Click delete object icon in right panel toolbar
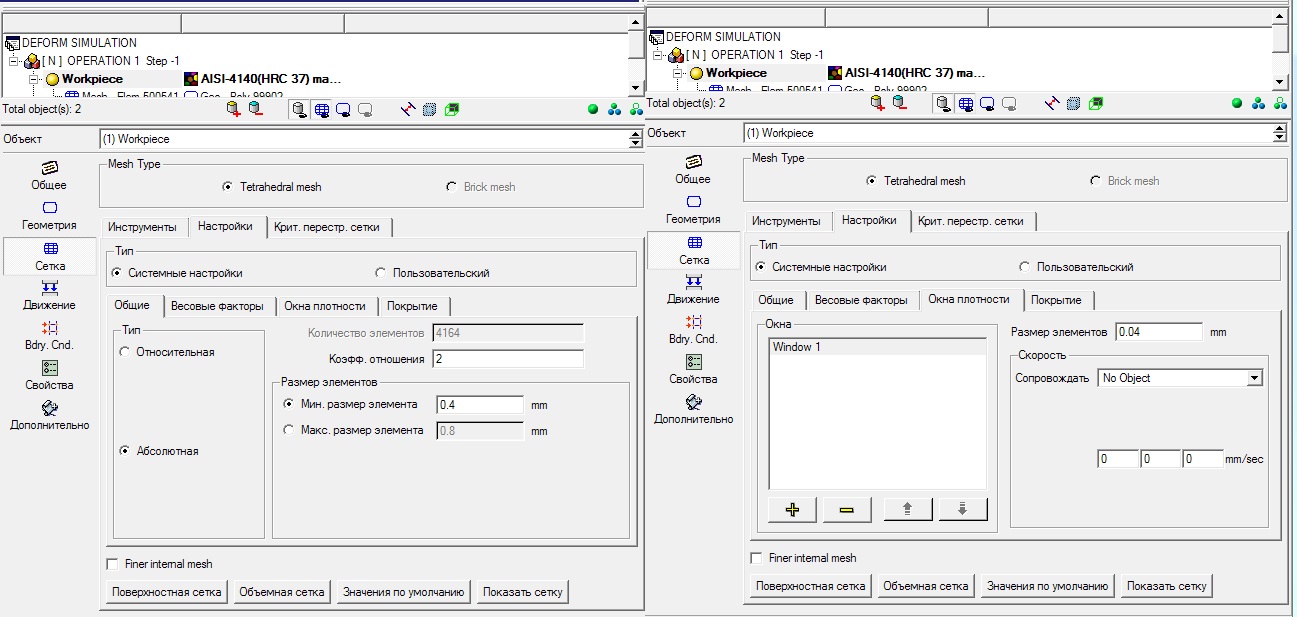This screenshot has width=1297, height=617. [x=899, y=103]
